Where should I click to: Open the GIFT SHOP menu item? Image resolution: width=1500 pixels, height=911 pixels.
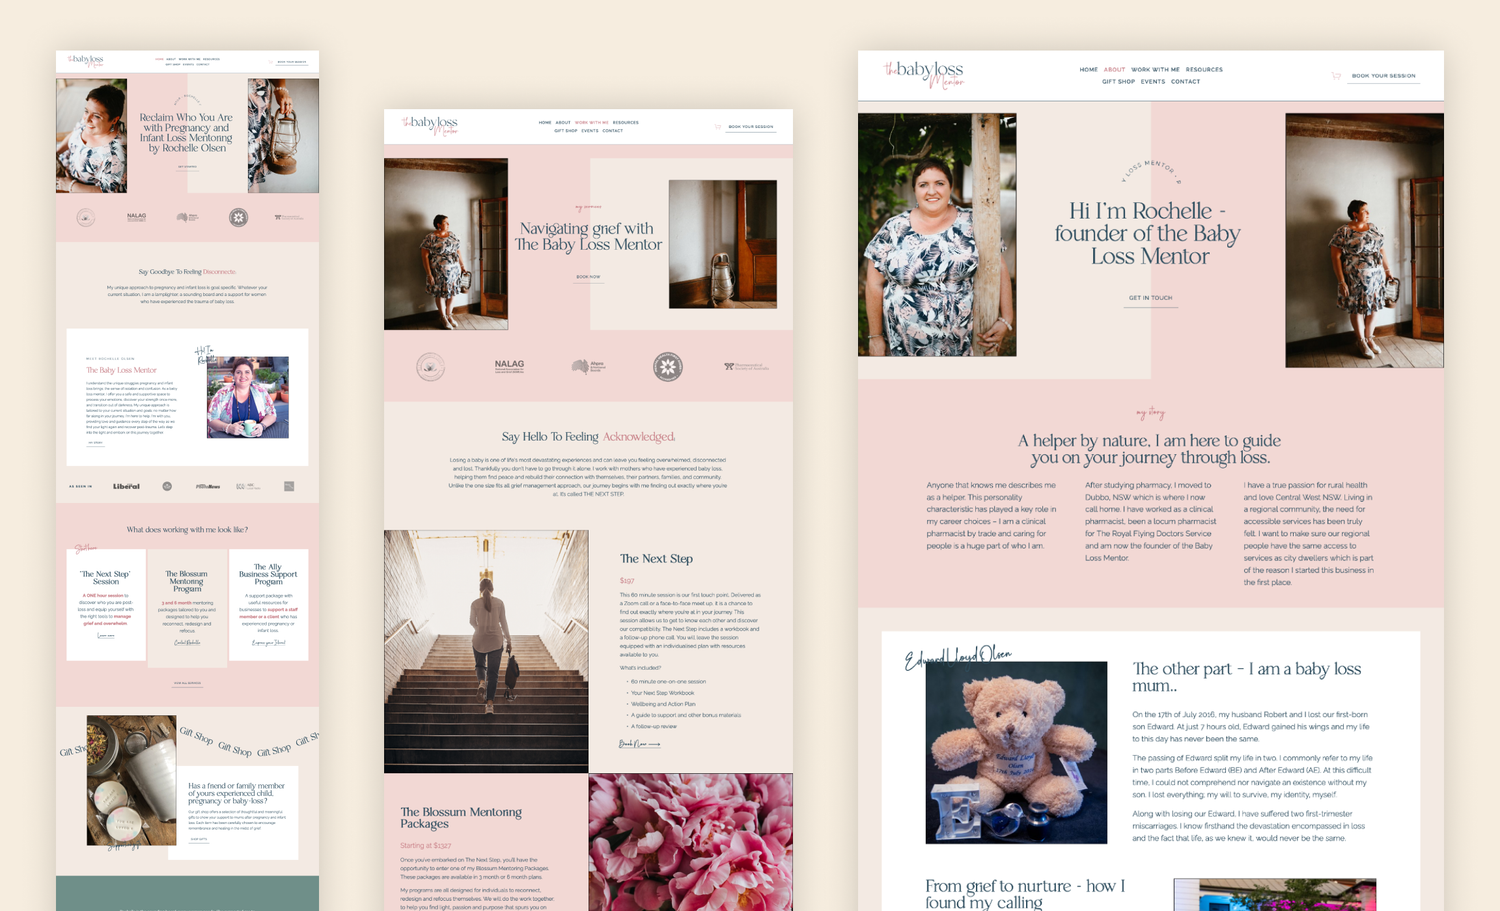[1118, 81]
